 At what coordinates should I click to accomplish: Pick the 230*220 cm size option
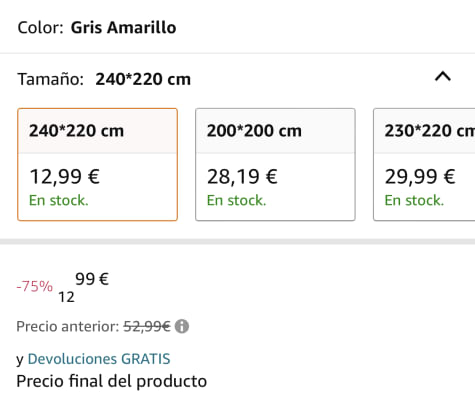coord(424,164)
